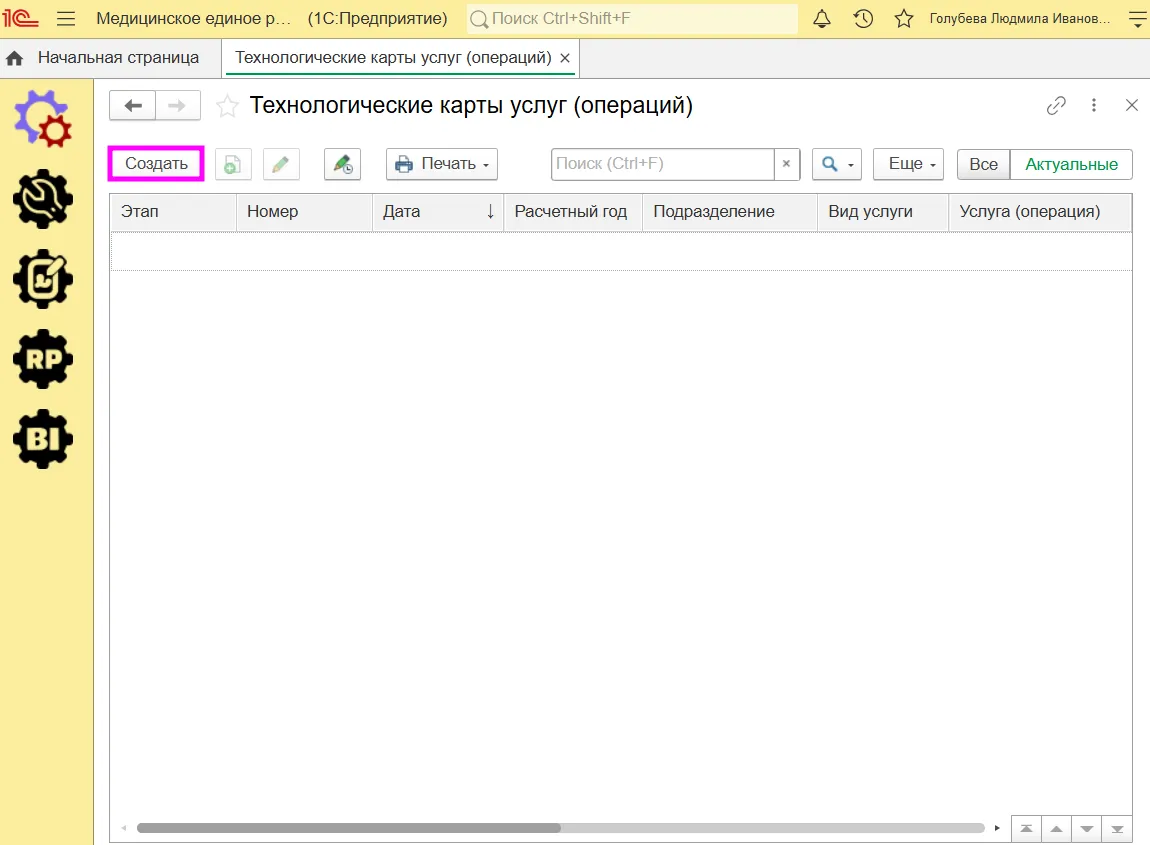This screenshot has height=845, width=1150.
Task: Jump to the last row with the bottom arrow
Action: [x=1117, y=829]
